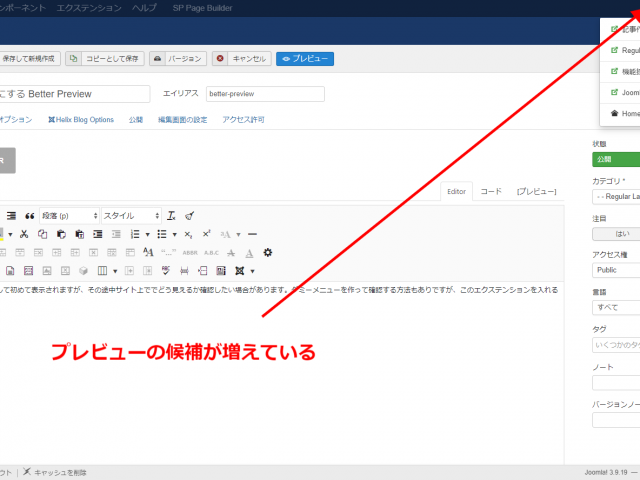Open the SP Page Builder menu
The width and height of the screenshot is (640, 480).
(202, 8)
